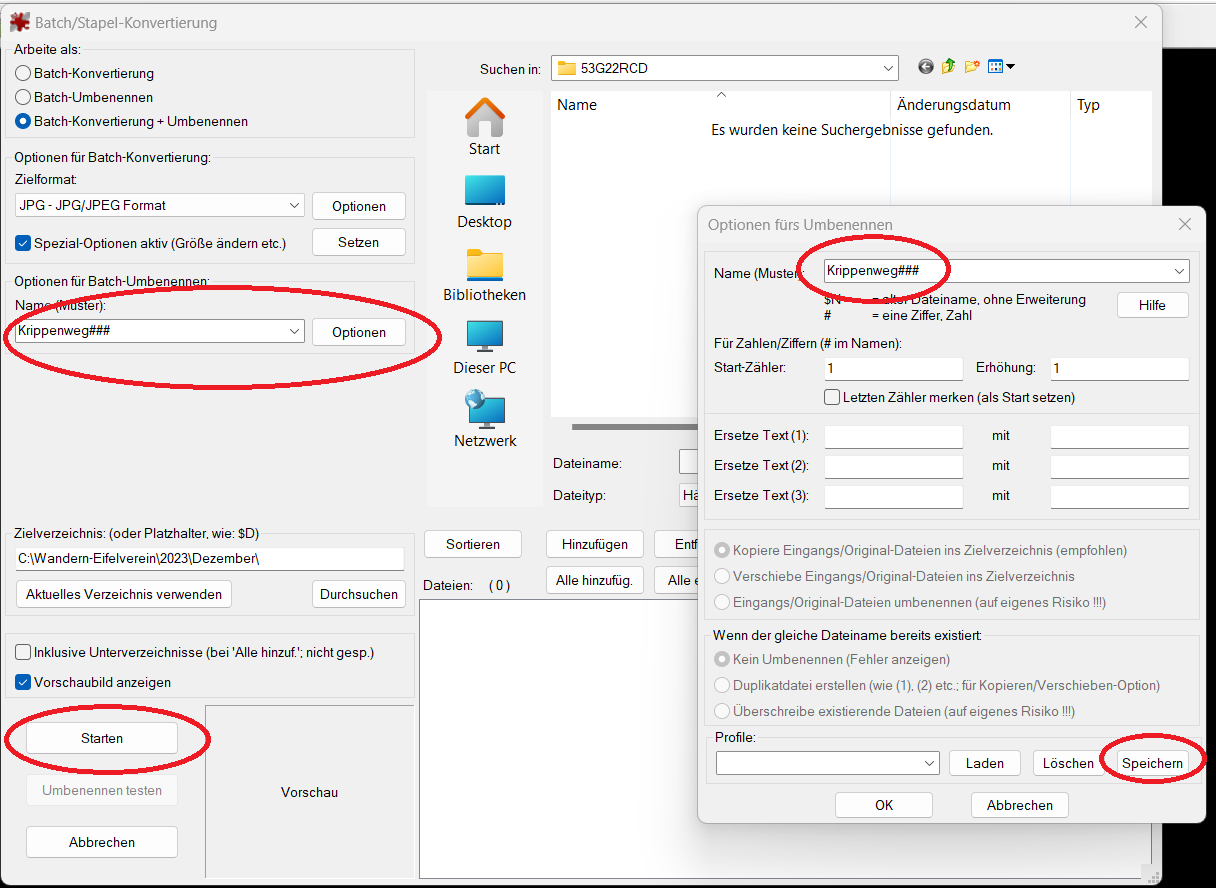
Task: Open the Suchen in folder dropdown
Action: pyautogui.click(x=724, y=68)
